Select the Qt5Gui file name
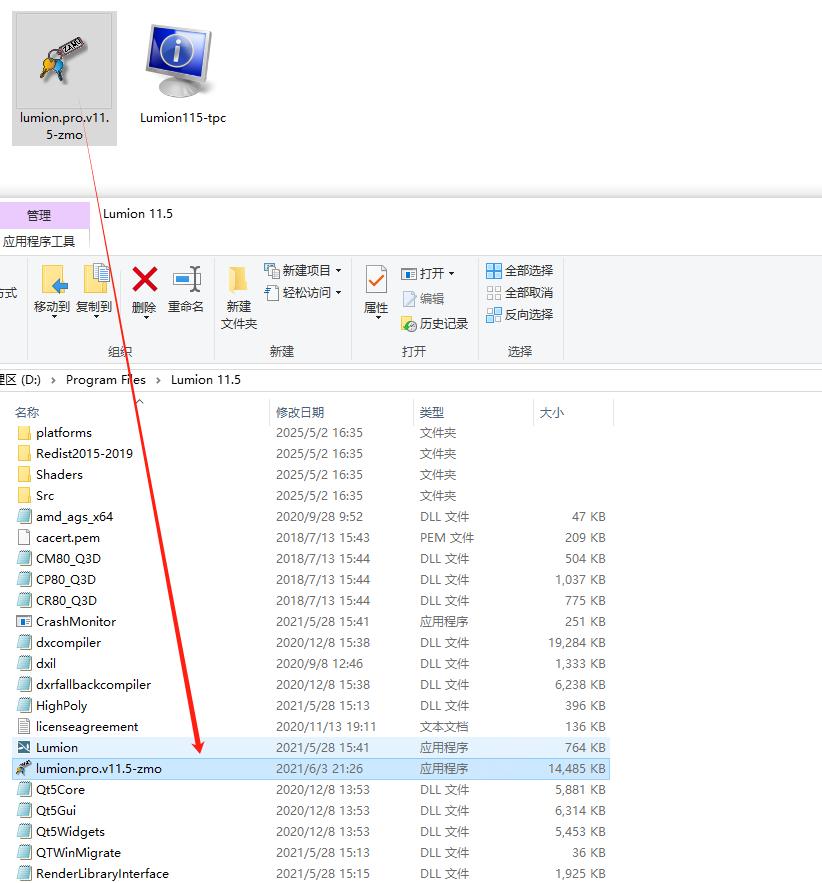 [x=56, y=810]
